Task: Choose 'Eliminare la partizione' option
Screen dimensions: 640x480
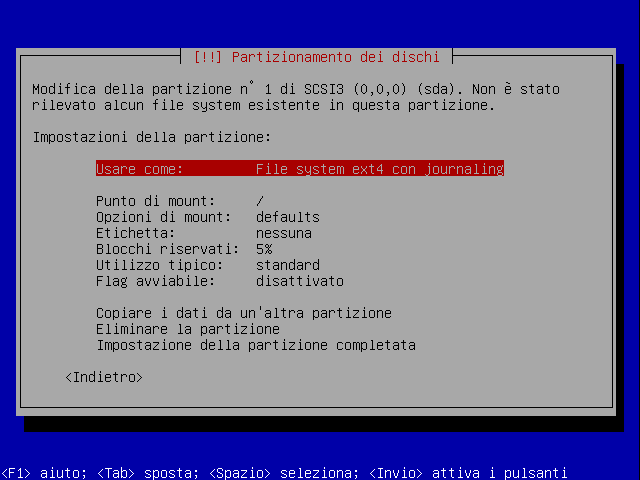Action: [x=188, y=329]
